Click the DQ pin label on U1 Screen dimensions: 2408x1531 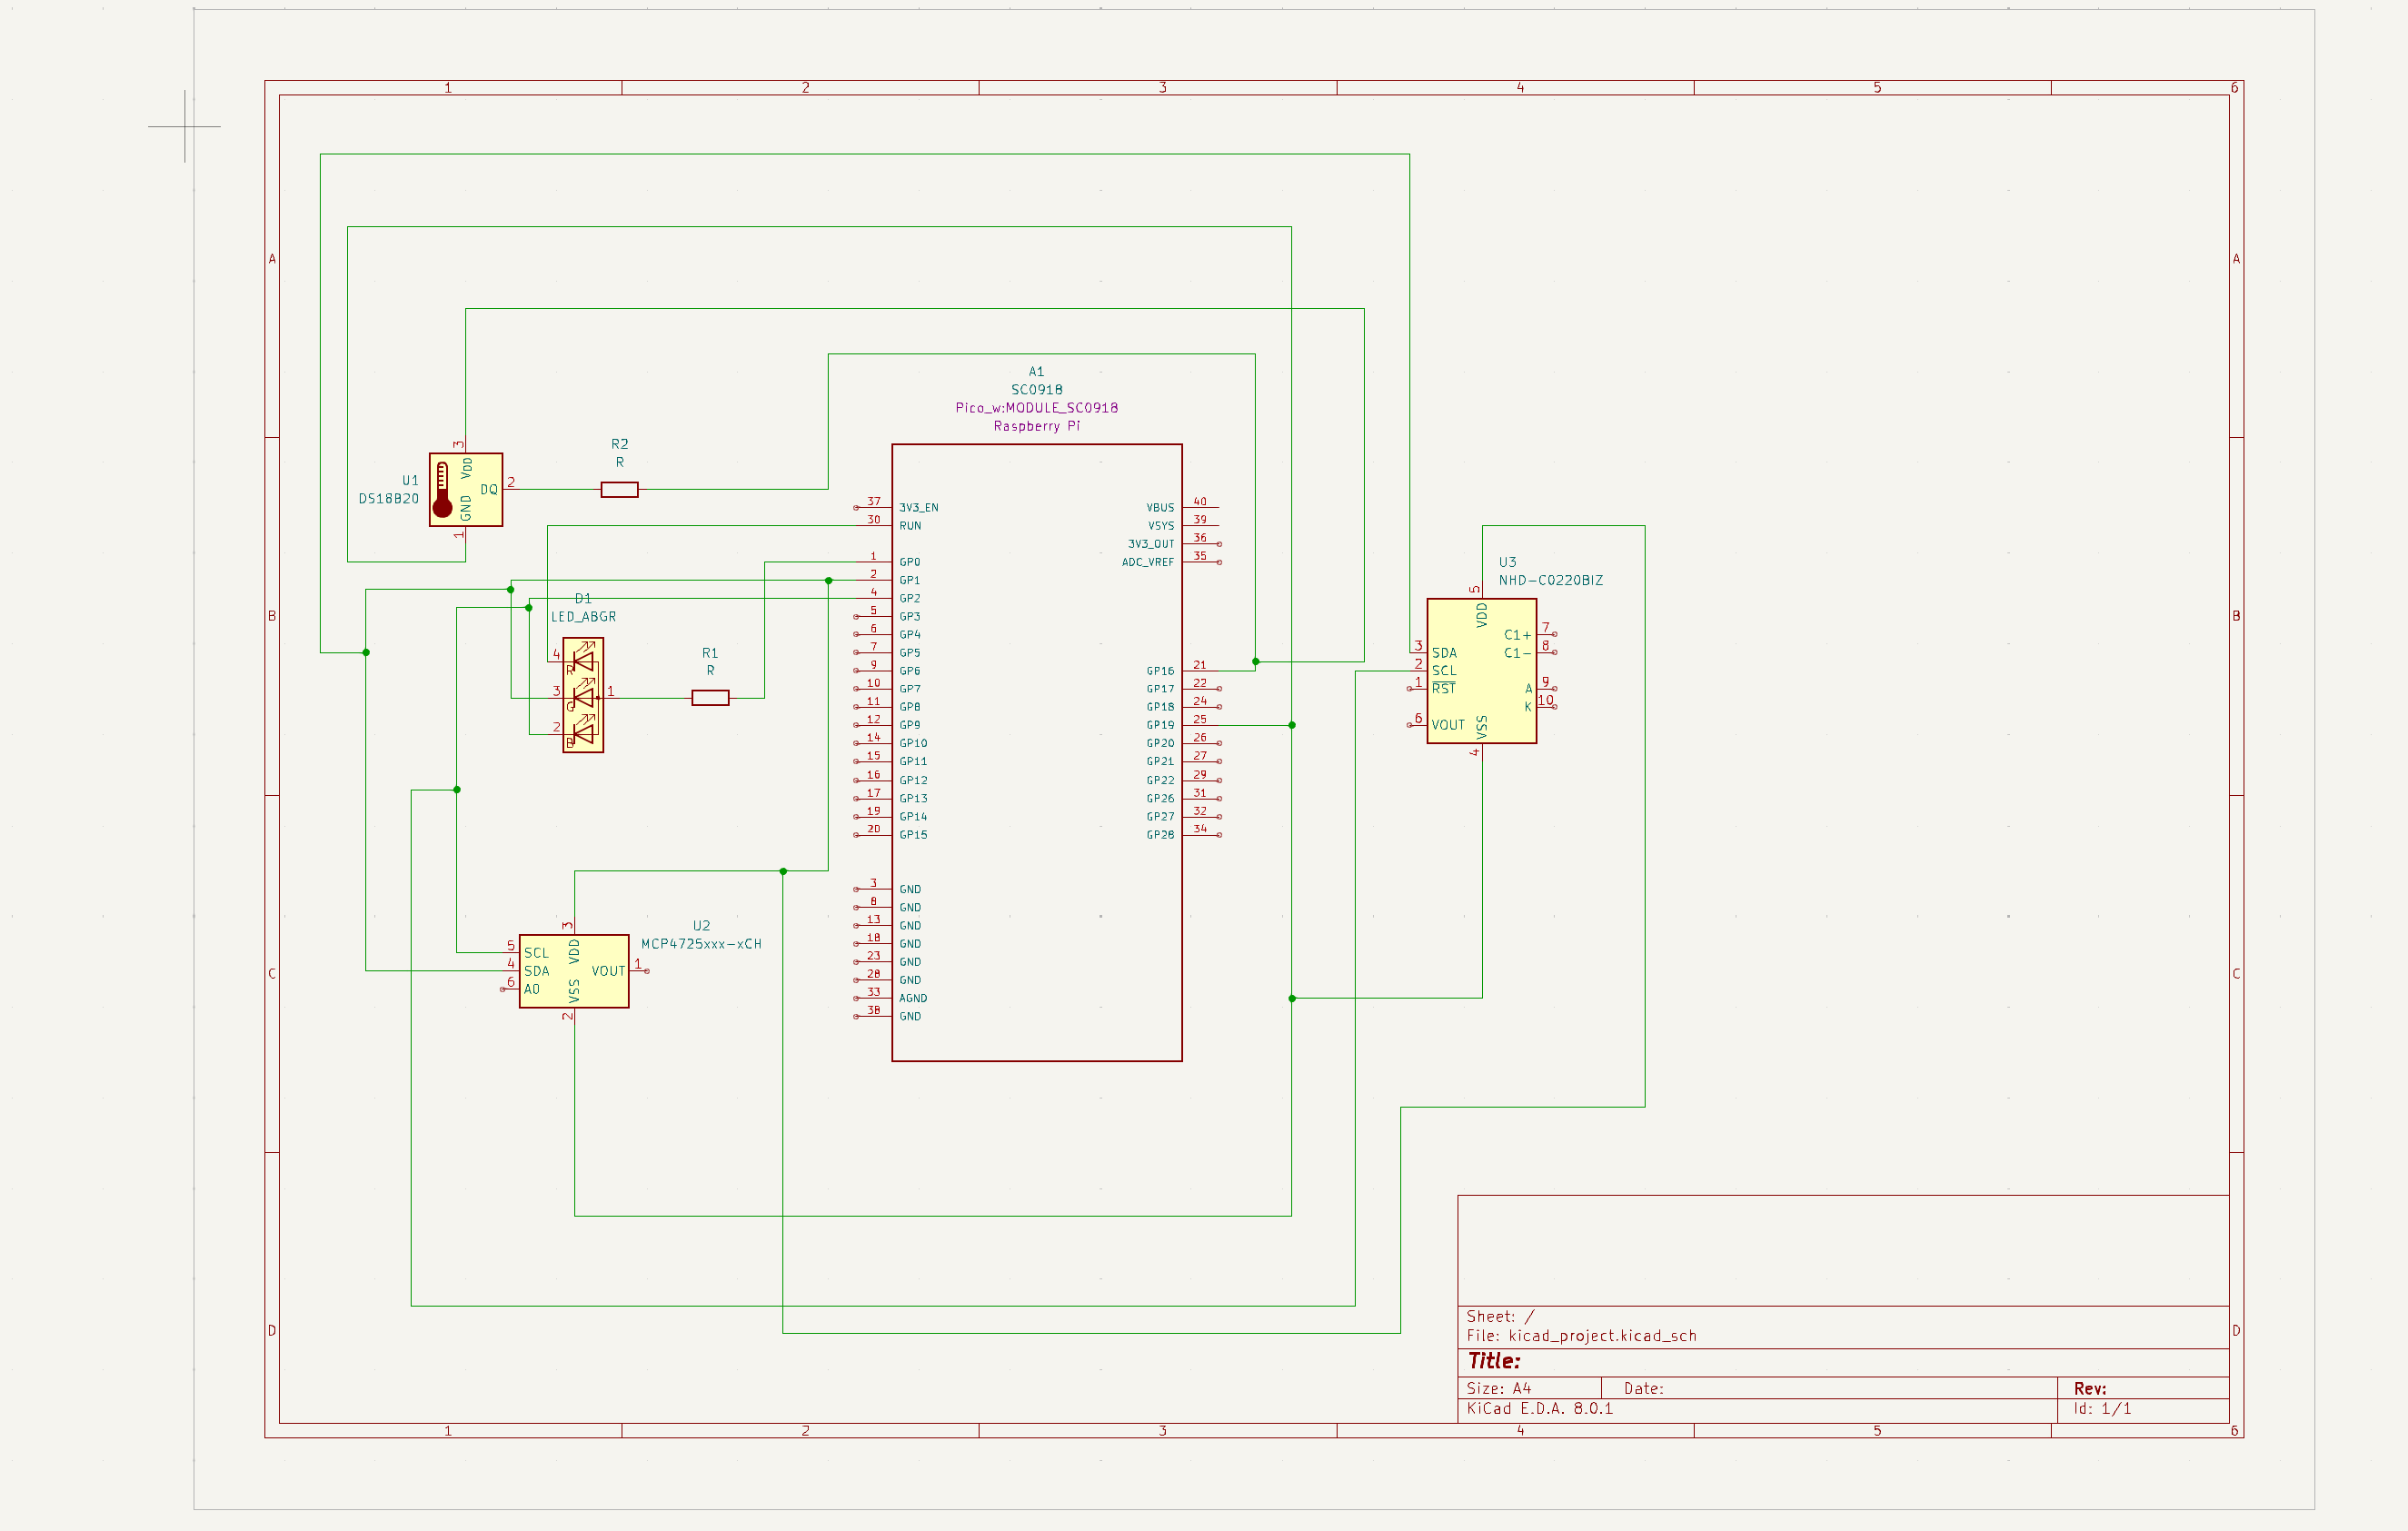[488, 489]
